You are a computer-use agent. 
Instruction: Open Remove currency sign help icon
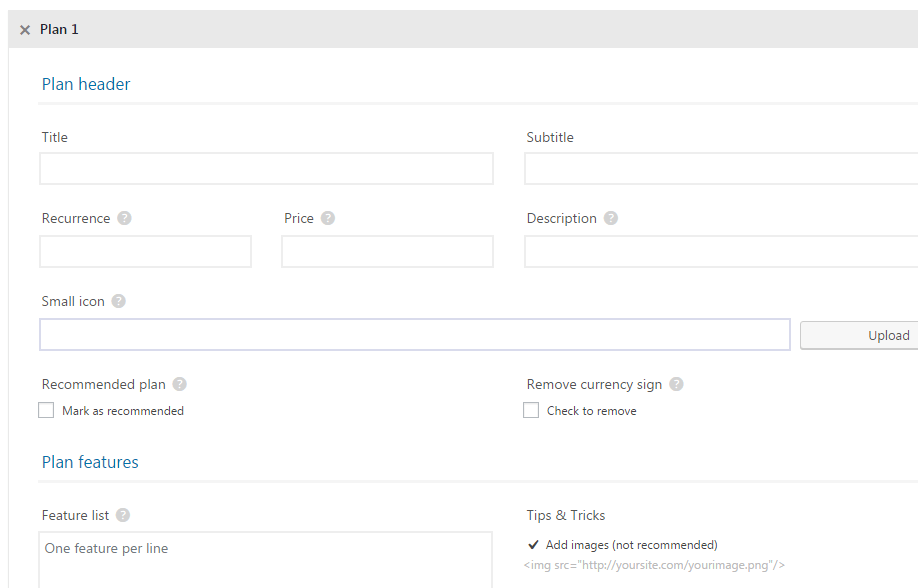click(x=676, y=384)
